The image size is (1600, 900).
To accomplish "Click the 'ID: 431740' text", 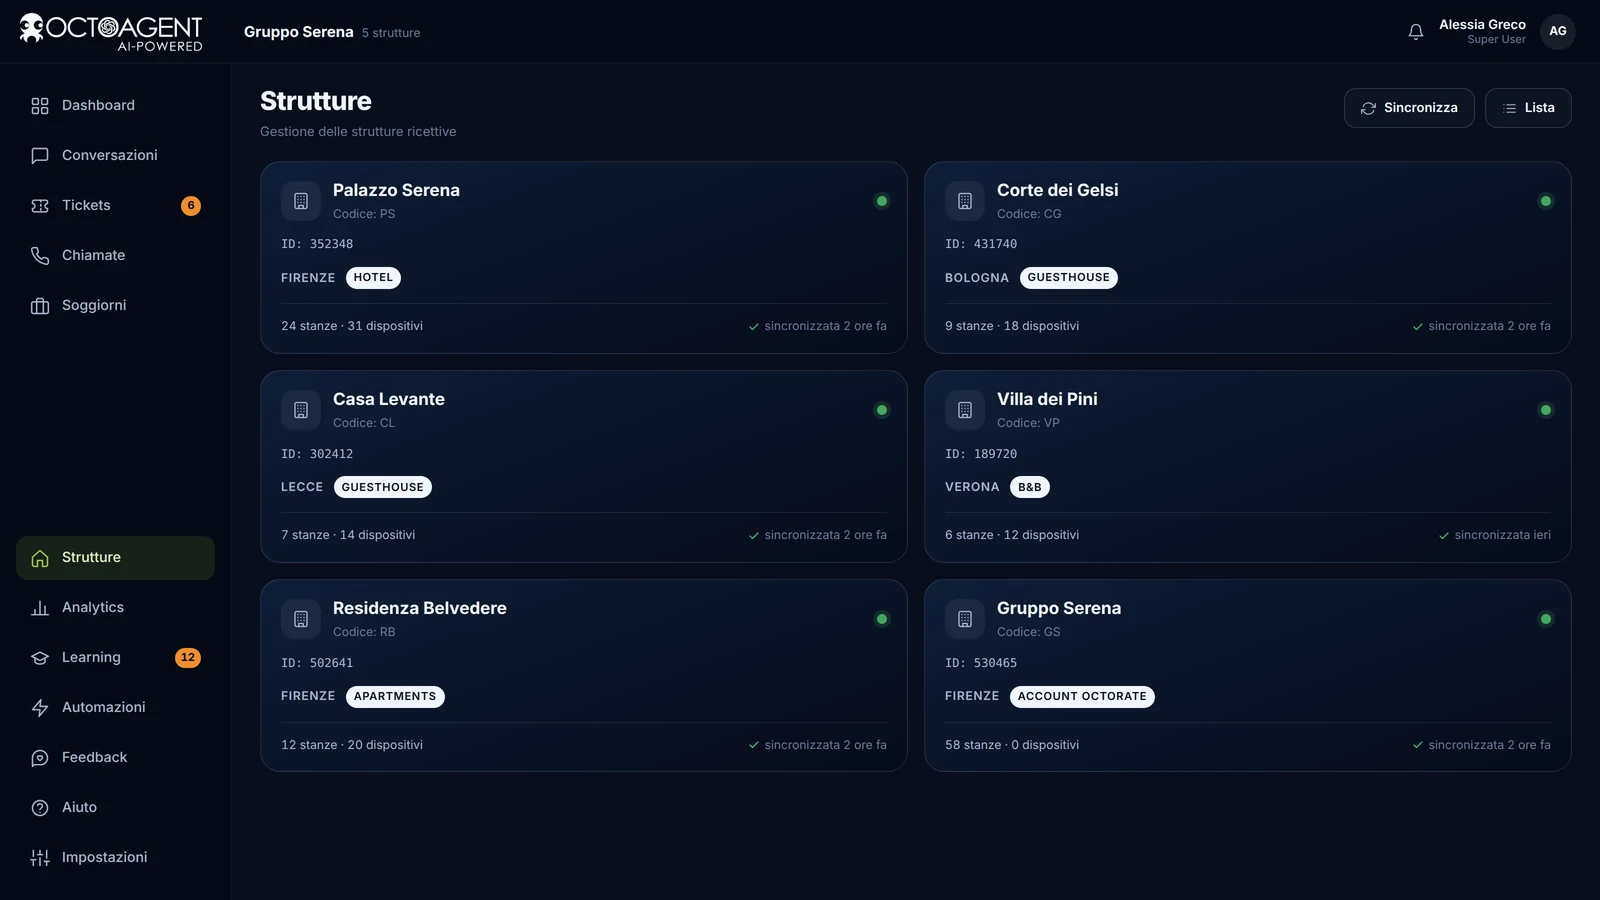I will 981,244.
